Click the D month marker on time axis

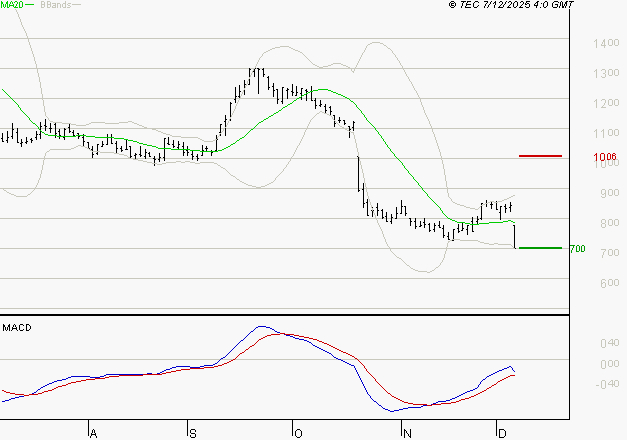(502, 434)
